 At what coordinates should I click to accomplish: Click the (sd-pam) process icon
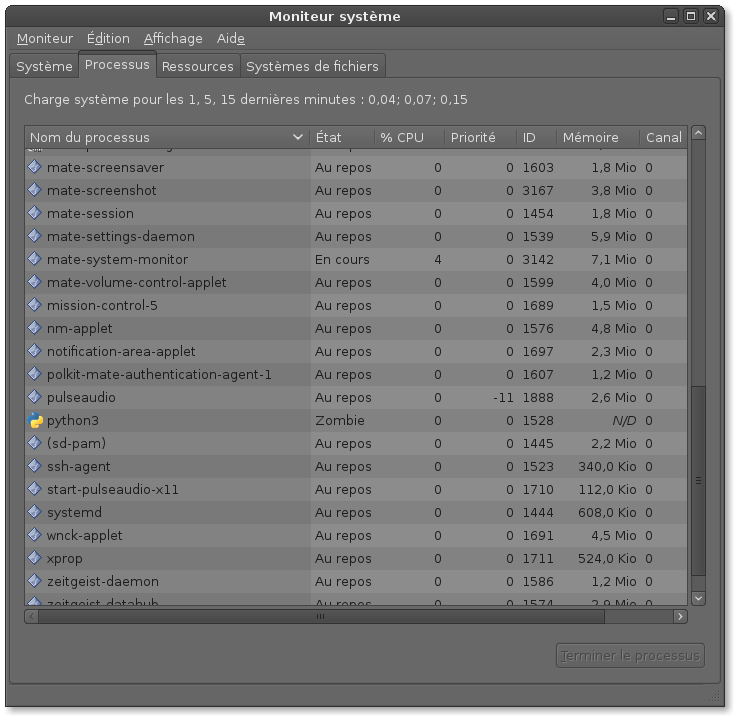tap(35, 443)
